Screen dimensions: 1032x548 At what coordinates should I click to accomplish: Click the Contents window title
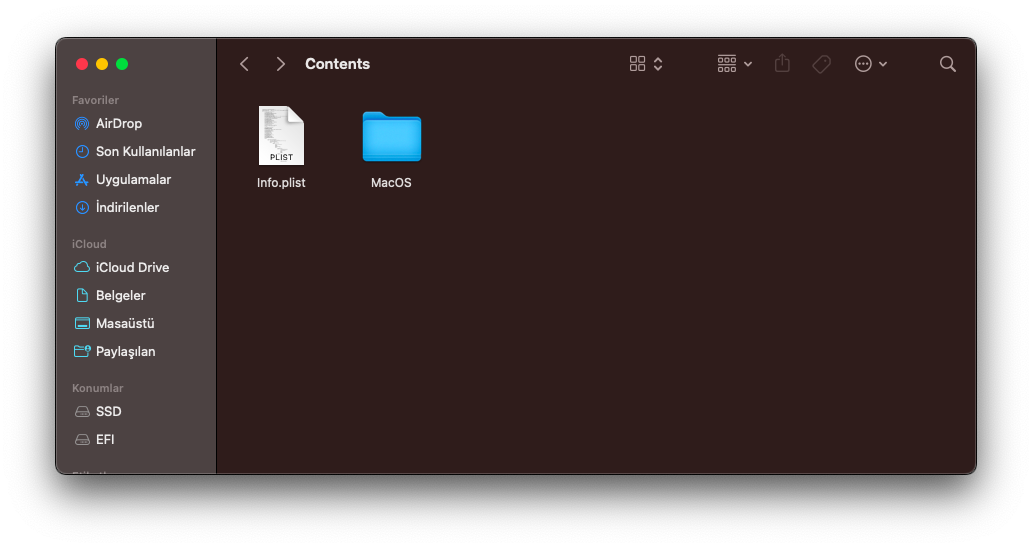pos(338,64)
